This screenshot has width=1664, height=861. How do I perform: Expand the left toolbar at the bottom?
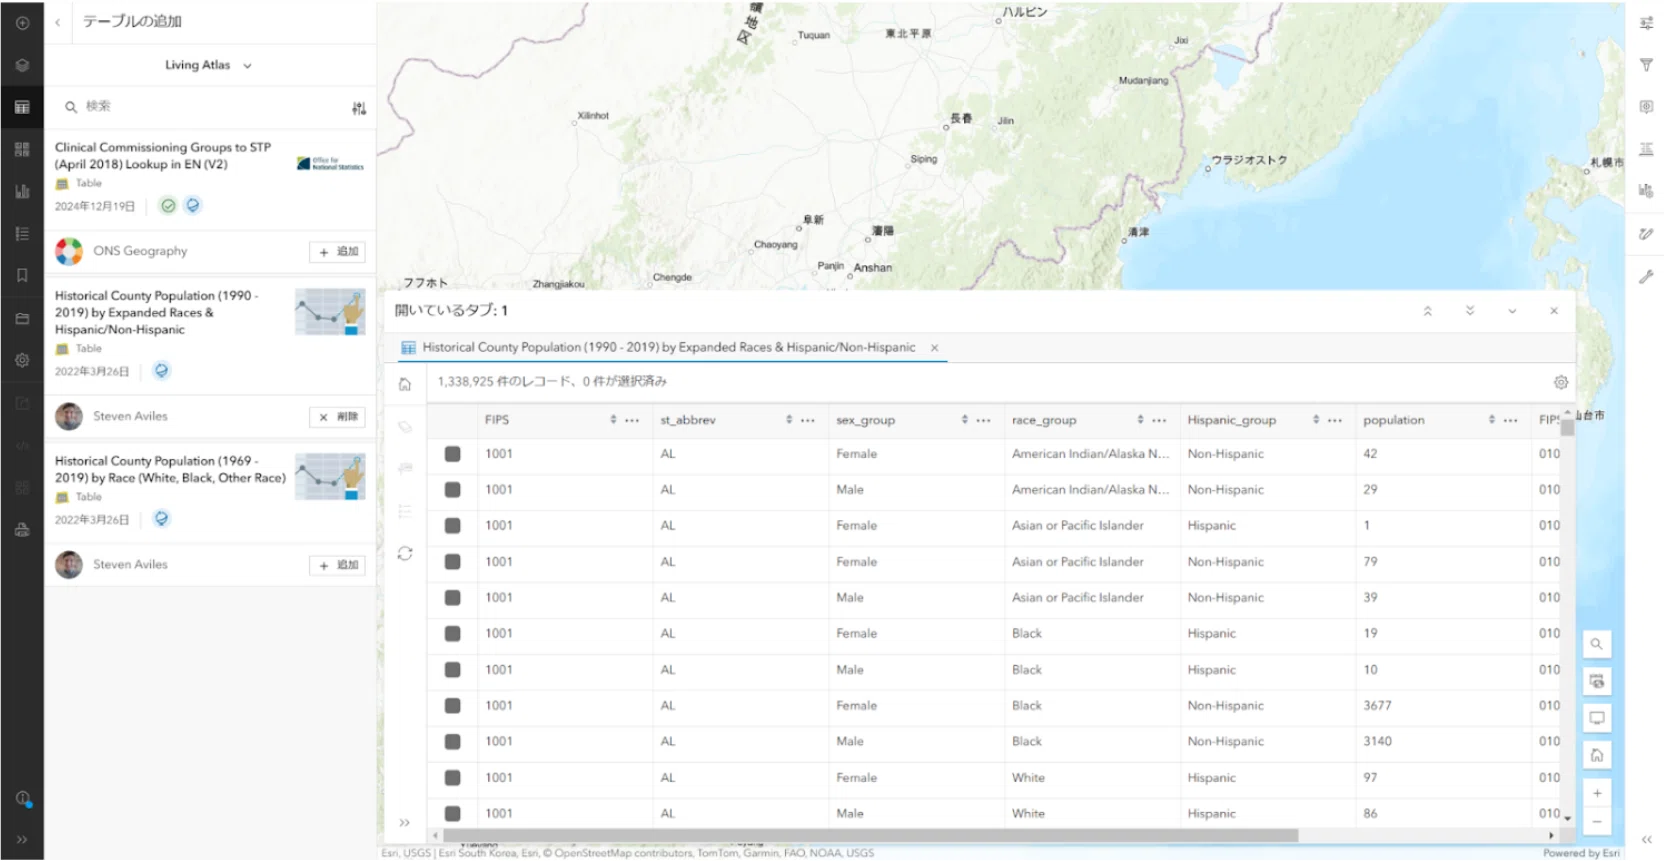pos(22,839)
